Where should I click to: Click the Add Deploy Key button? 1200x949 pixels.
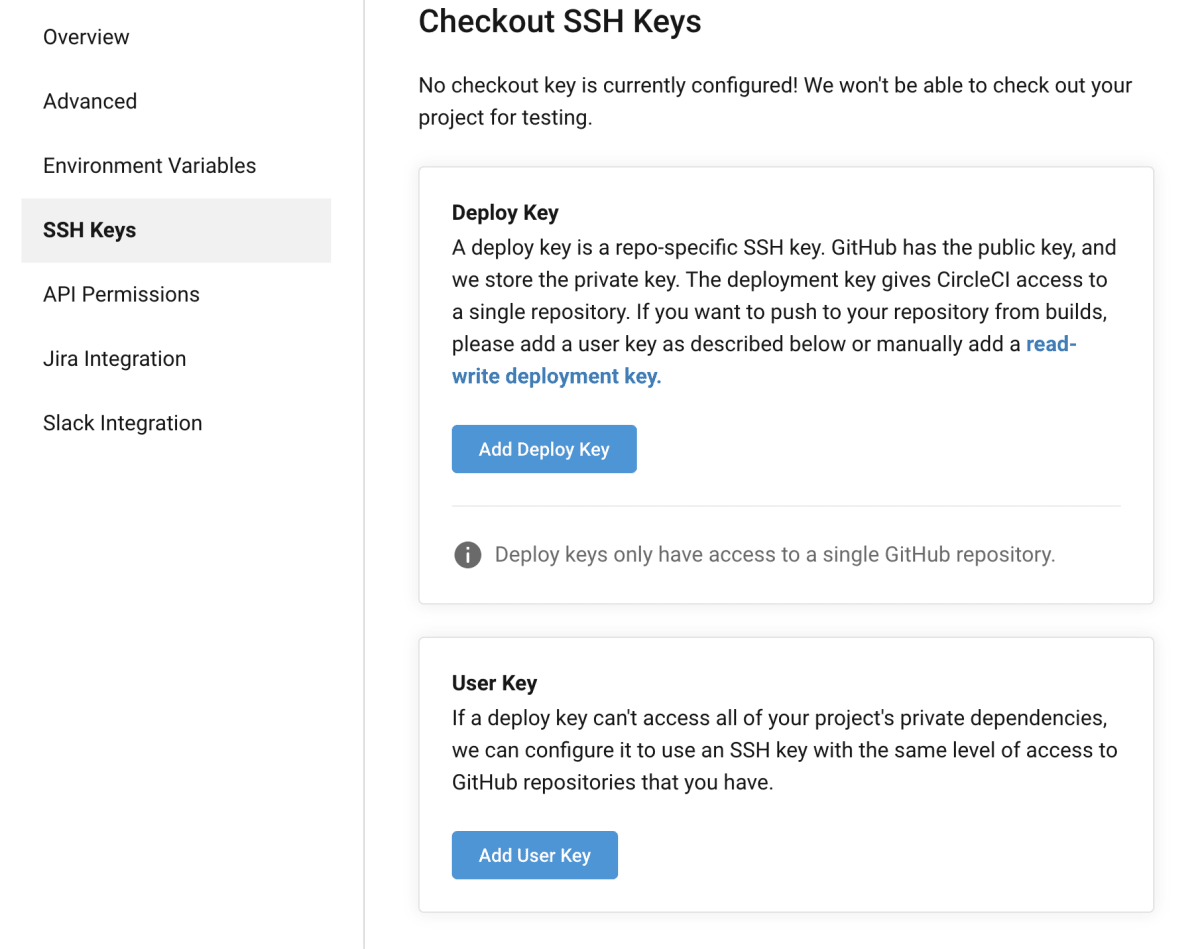point(544,449)
